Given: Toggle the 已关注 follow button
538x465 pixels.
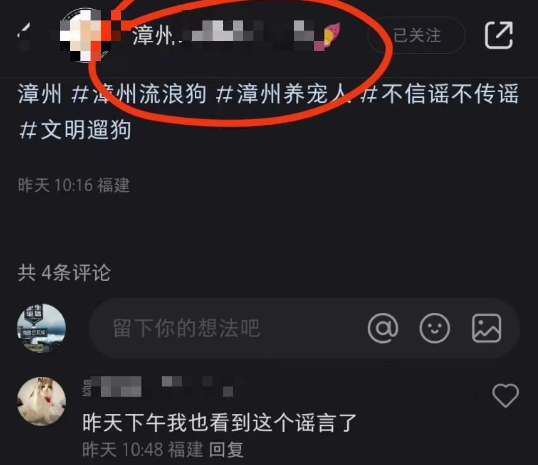Looking at the screenshot, I should pos(417,35).
